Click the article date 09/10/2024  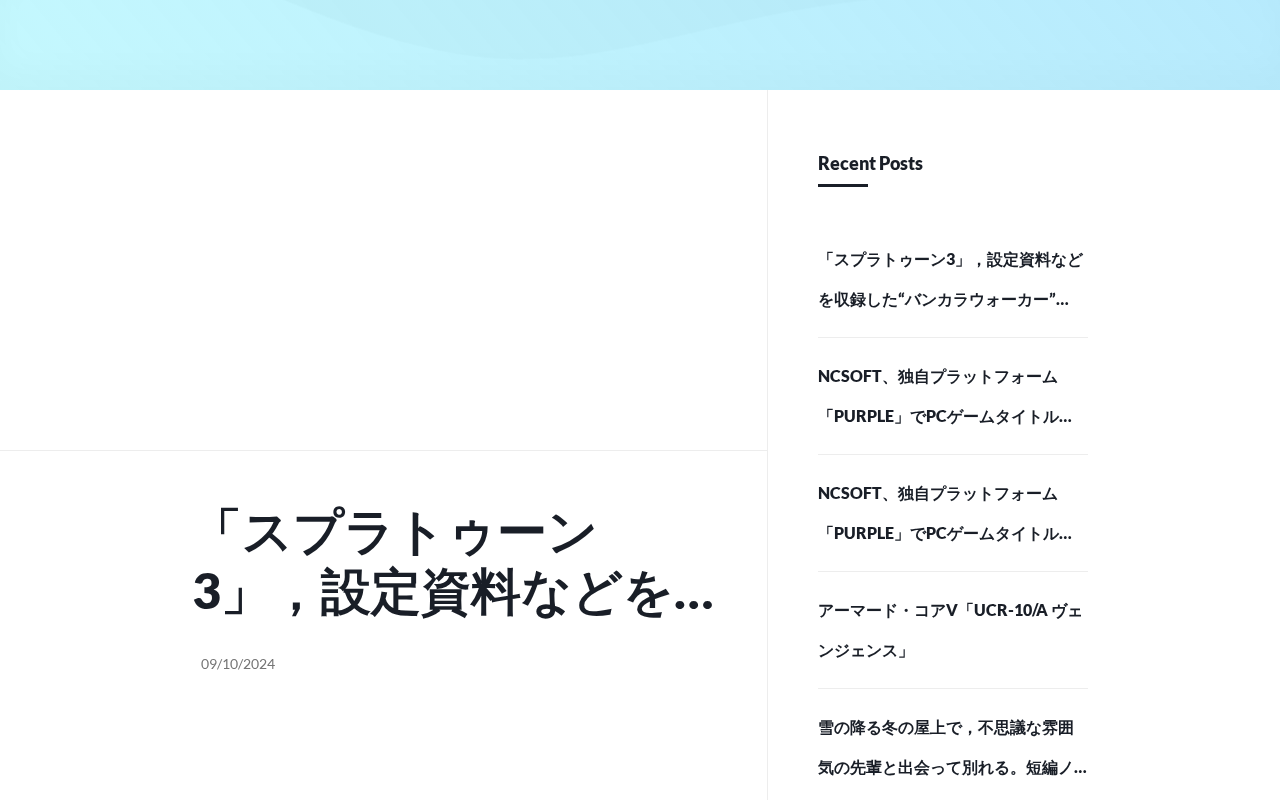click(238, 664)
